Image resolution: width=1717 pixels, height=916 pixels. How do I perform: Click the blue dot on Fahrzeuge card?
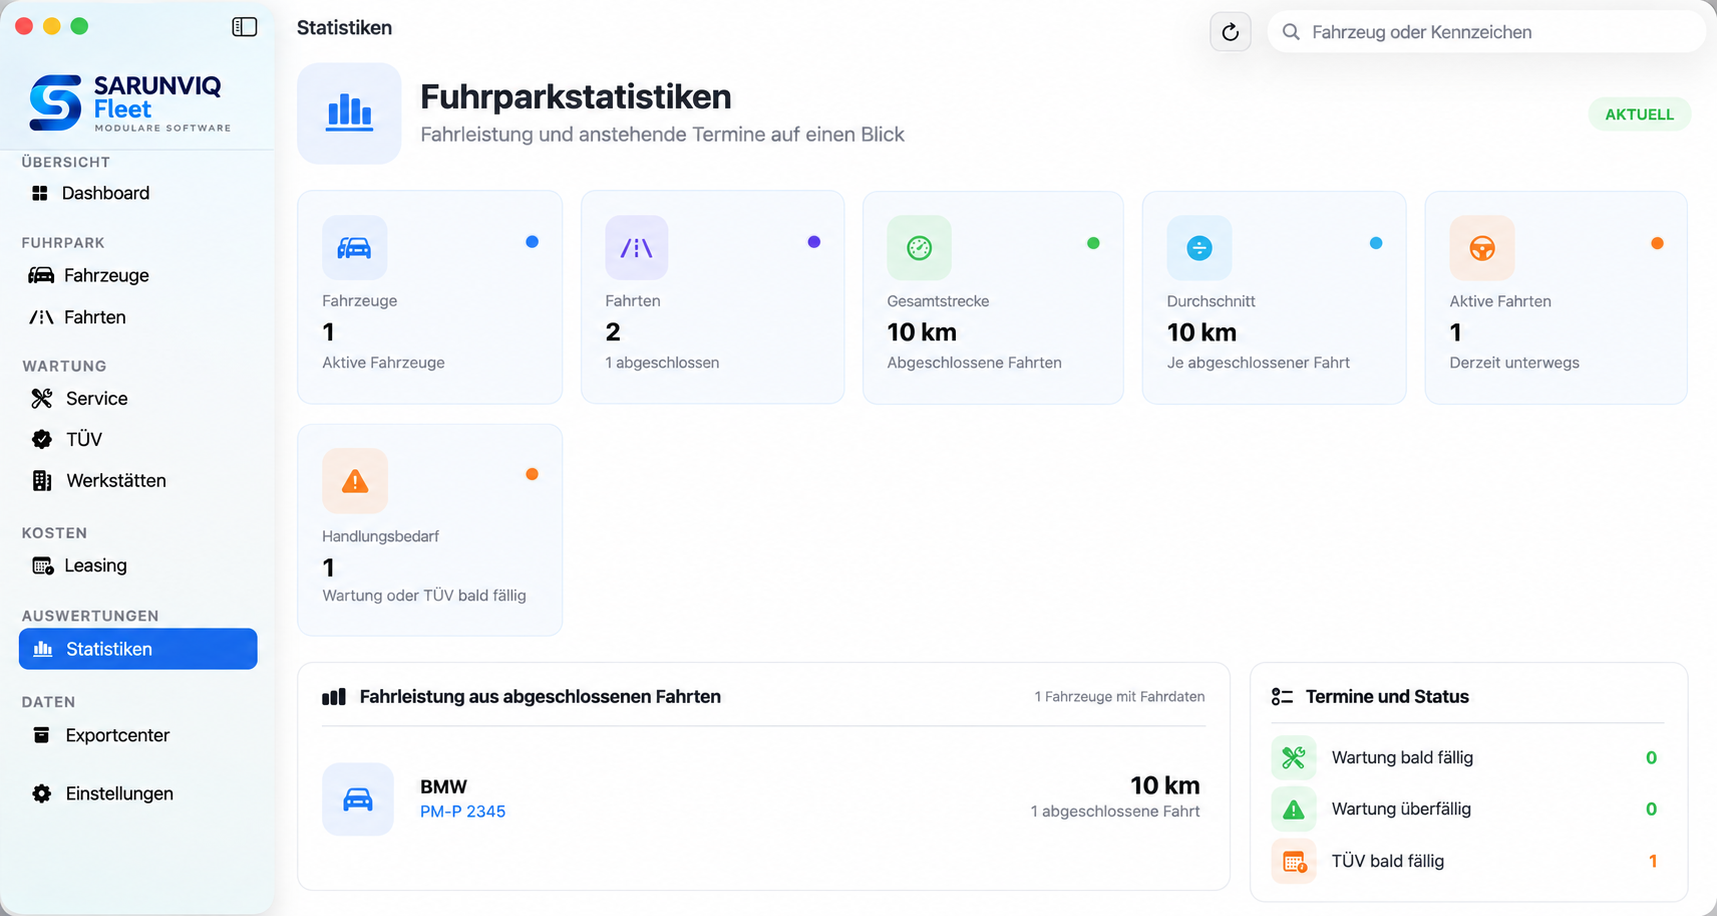(532, 242)
